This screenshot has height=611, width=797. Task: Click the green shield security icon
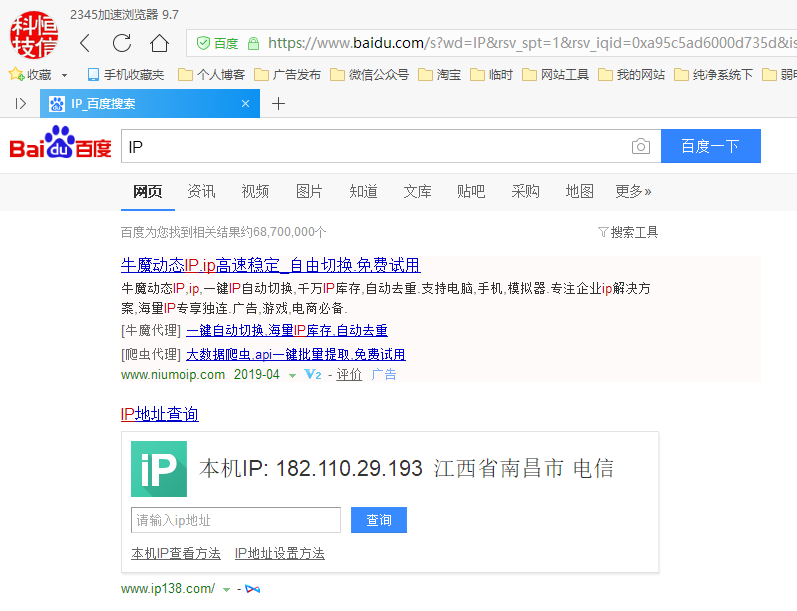click(x=203, y=43)
